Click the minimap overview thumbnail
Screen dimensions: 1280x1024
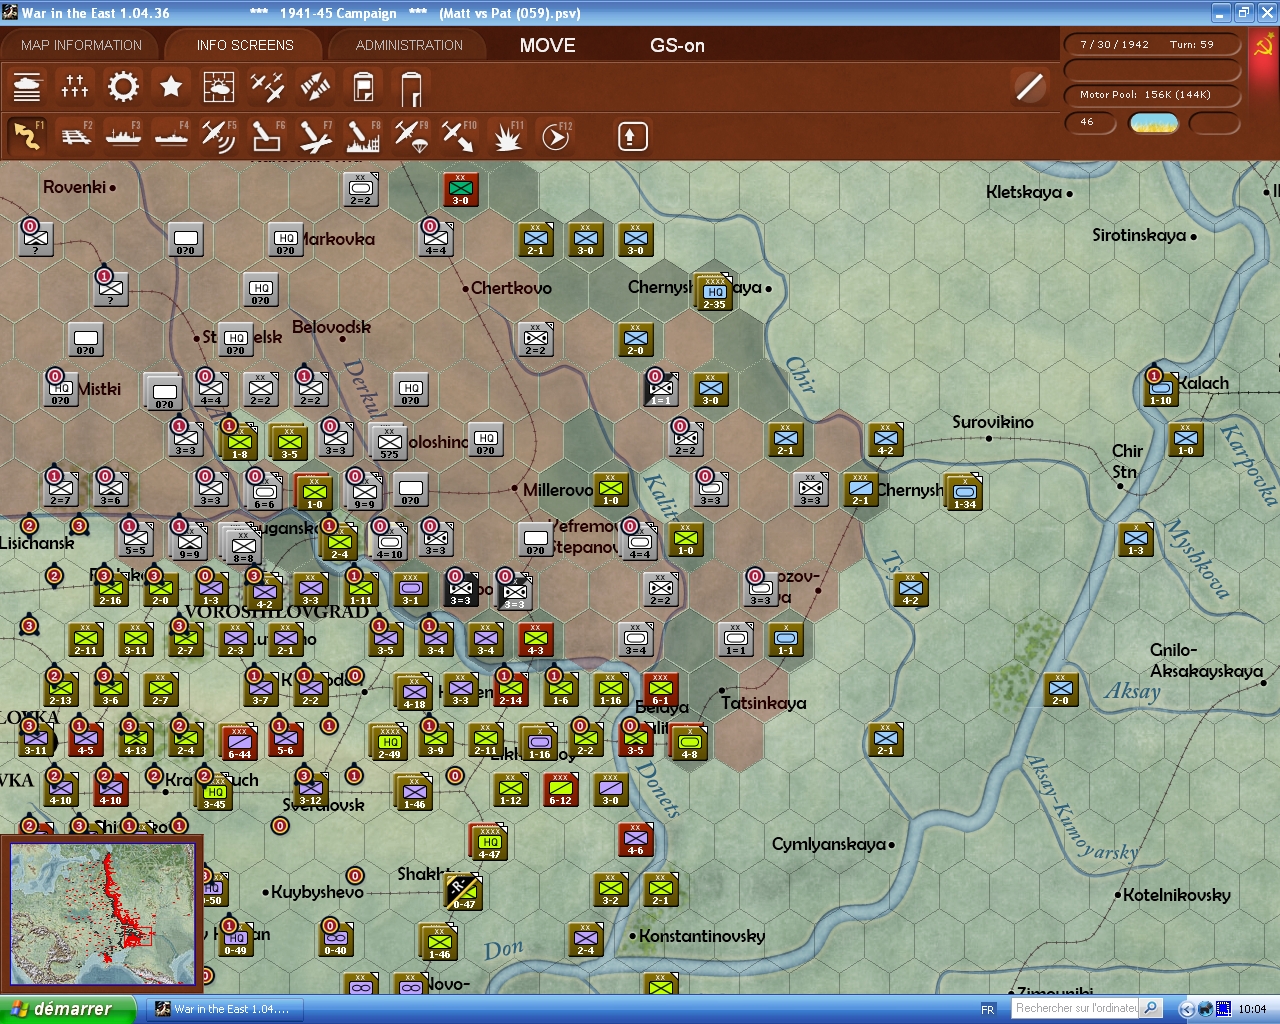click(102, 912)
